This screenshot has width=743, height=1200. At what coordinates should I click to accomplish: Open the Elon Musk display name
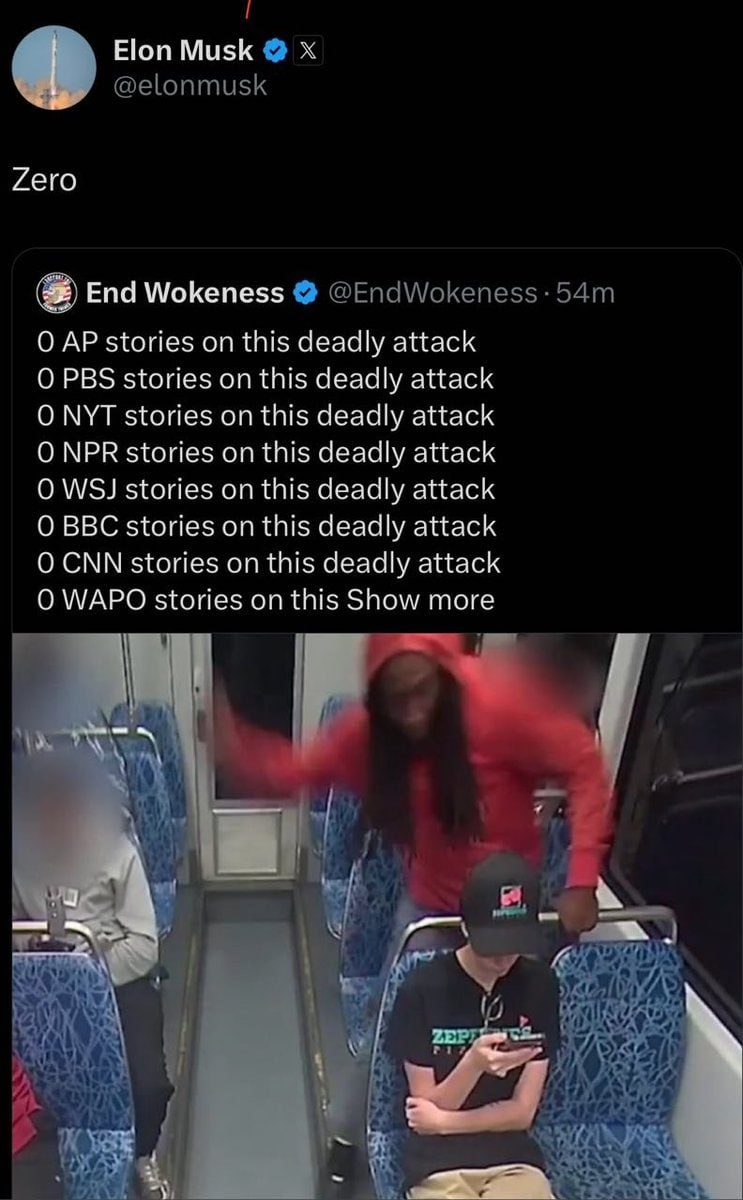pyautogui.click(x=183, y=49)
